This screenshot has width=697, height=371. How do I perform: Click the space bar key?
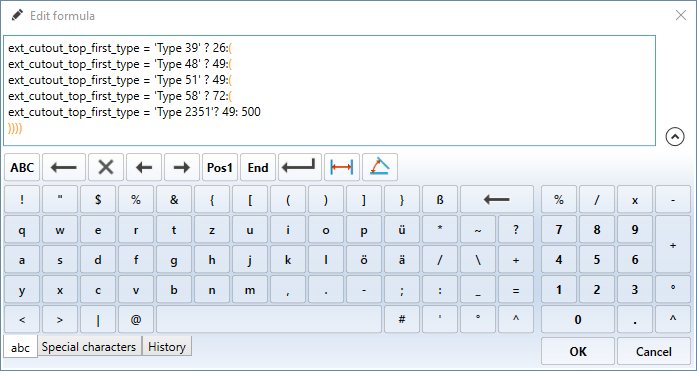[269, 319]
